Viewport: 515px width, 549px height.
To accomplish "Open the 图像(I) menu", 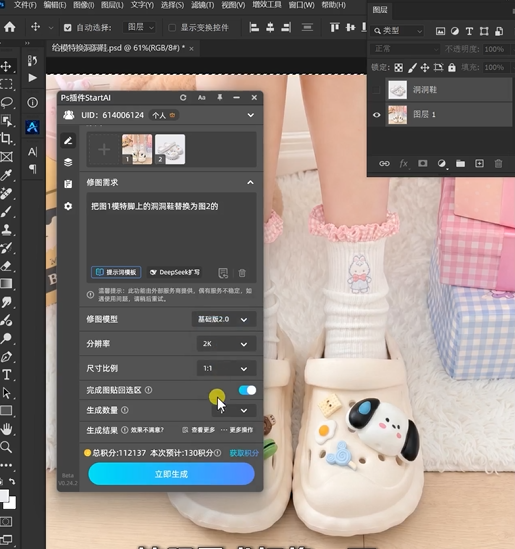I will tap(84, 5).
